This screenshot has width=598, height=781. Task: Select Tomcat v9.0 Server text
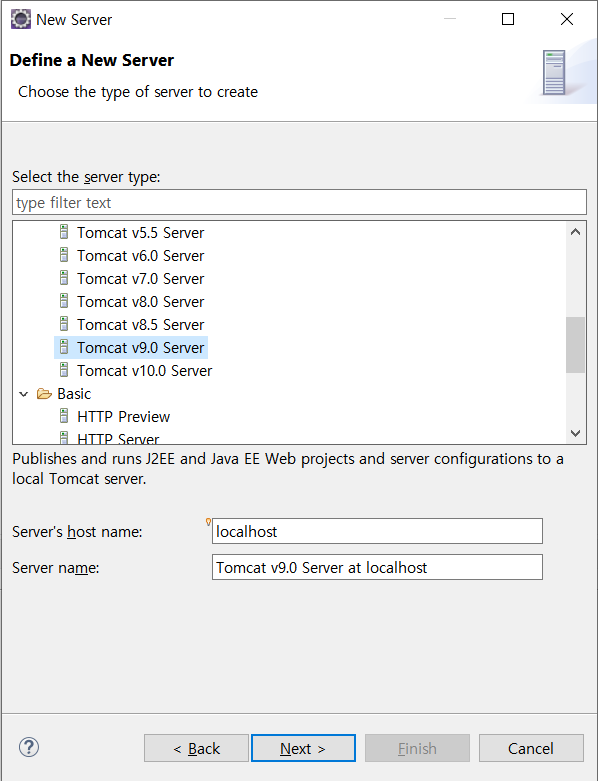[140, 347]
